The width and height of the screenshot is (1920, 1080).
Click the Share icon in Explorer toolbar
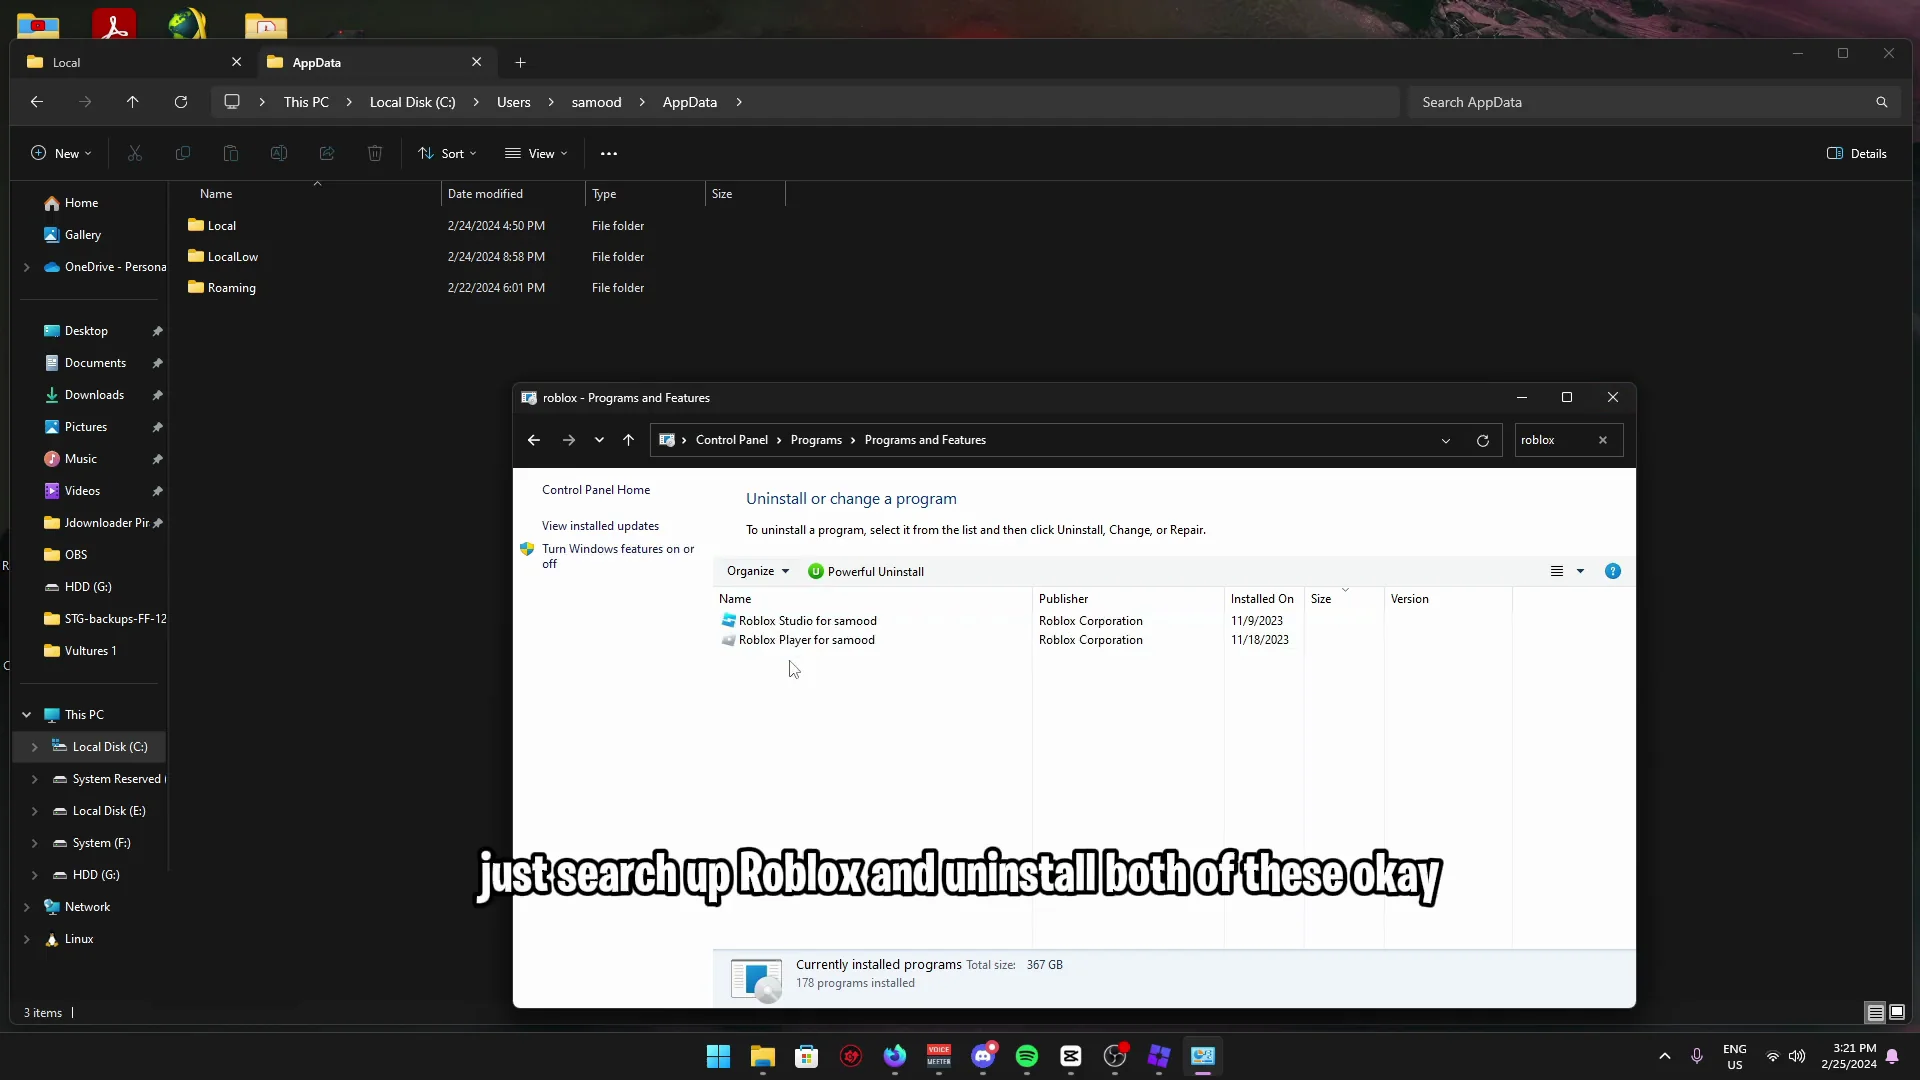(326, 153)
